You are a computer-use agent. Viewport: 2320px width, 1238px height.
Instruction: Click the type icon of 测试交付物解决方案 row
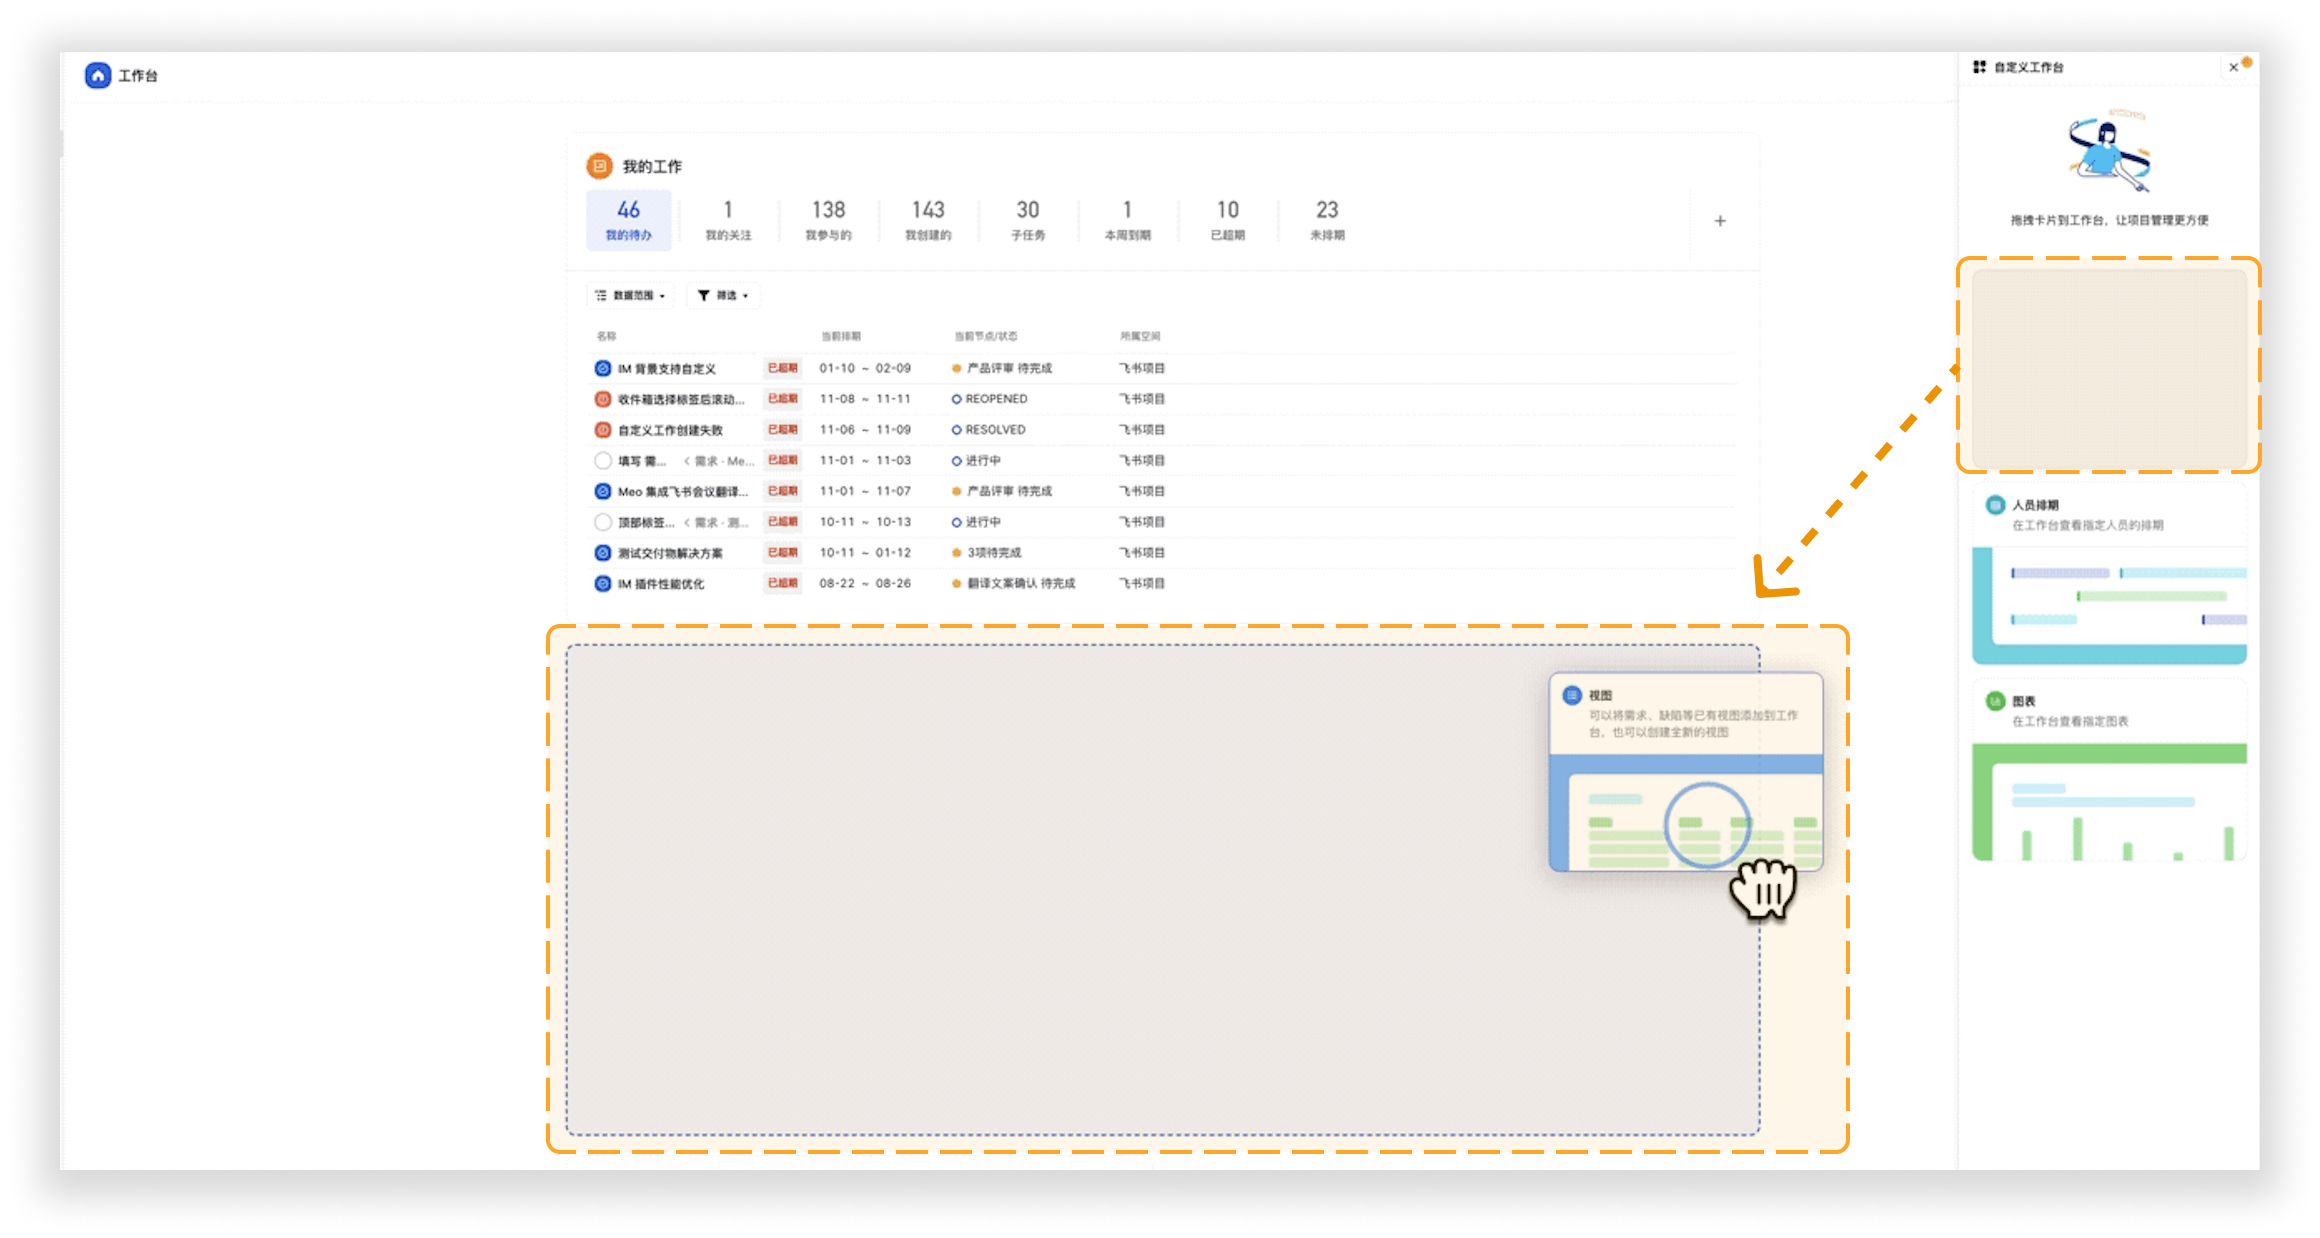[x=603, y=553]
